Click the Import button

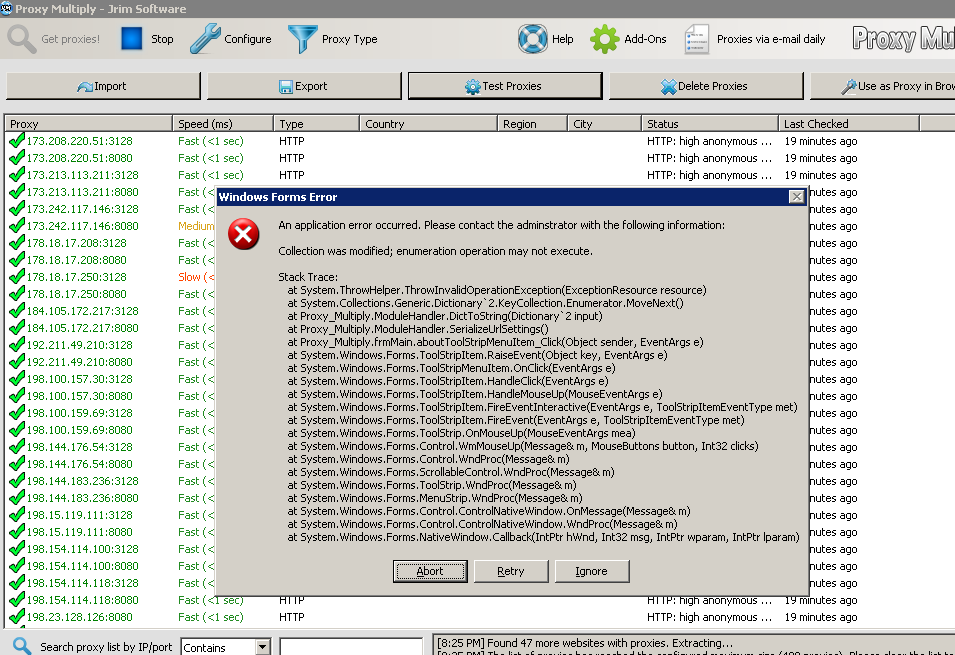click(x=103, y=86)
